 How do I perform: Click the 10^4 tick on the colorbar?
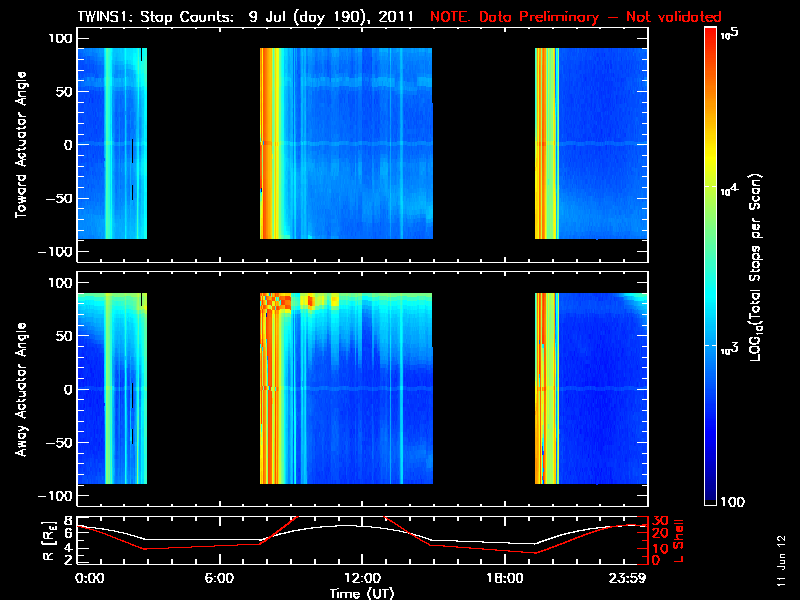point(729,191)
